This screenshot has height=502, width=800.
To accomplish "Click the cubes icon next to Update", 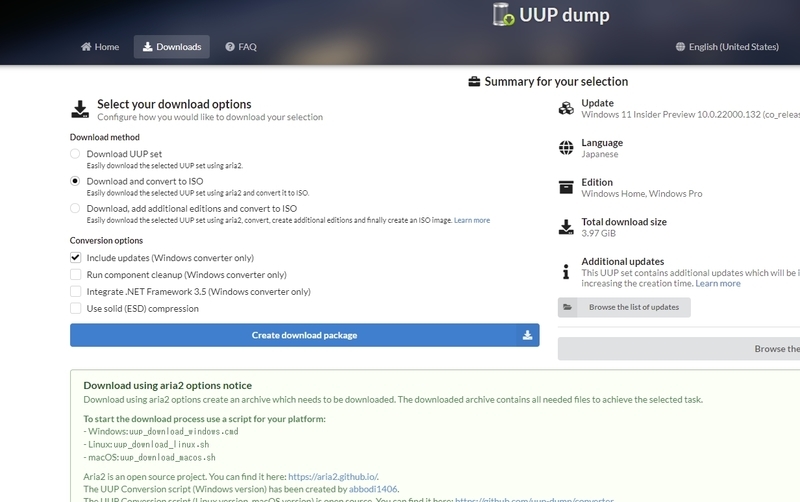I will (566, 108).
